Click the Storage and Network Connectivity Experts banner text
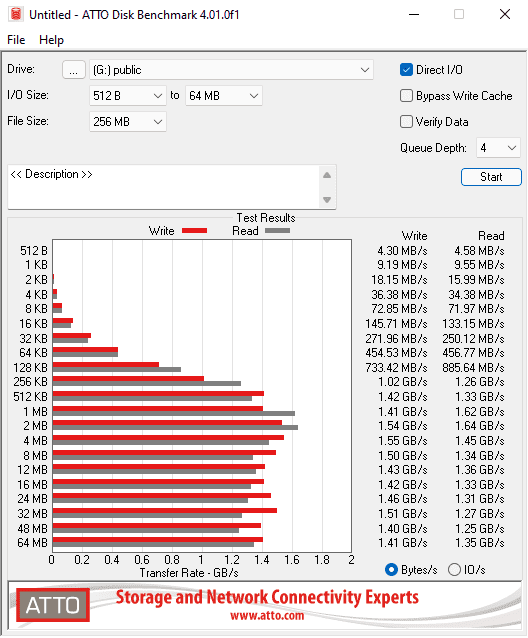 (x=267, y=597)
